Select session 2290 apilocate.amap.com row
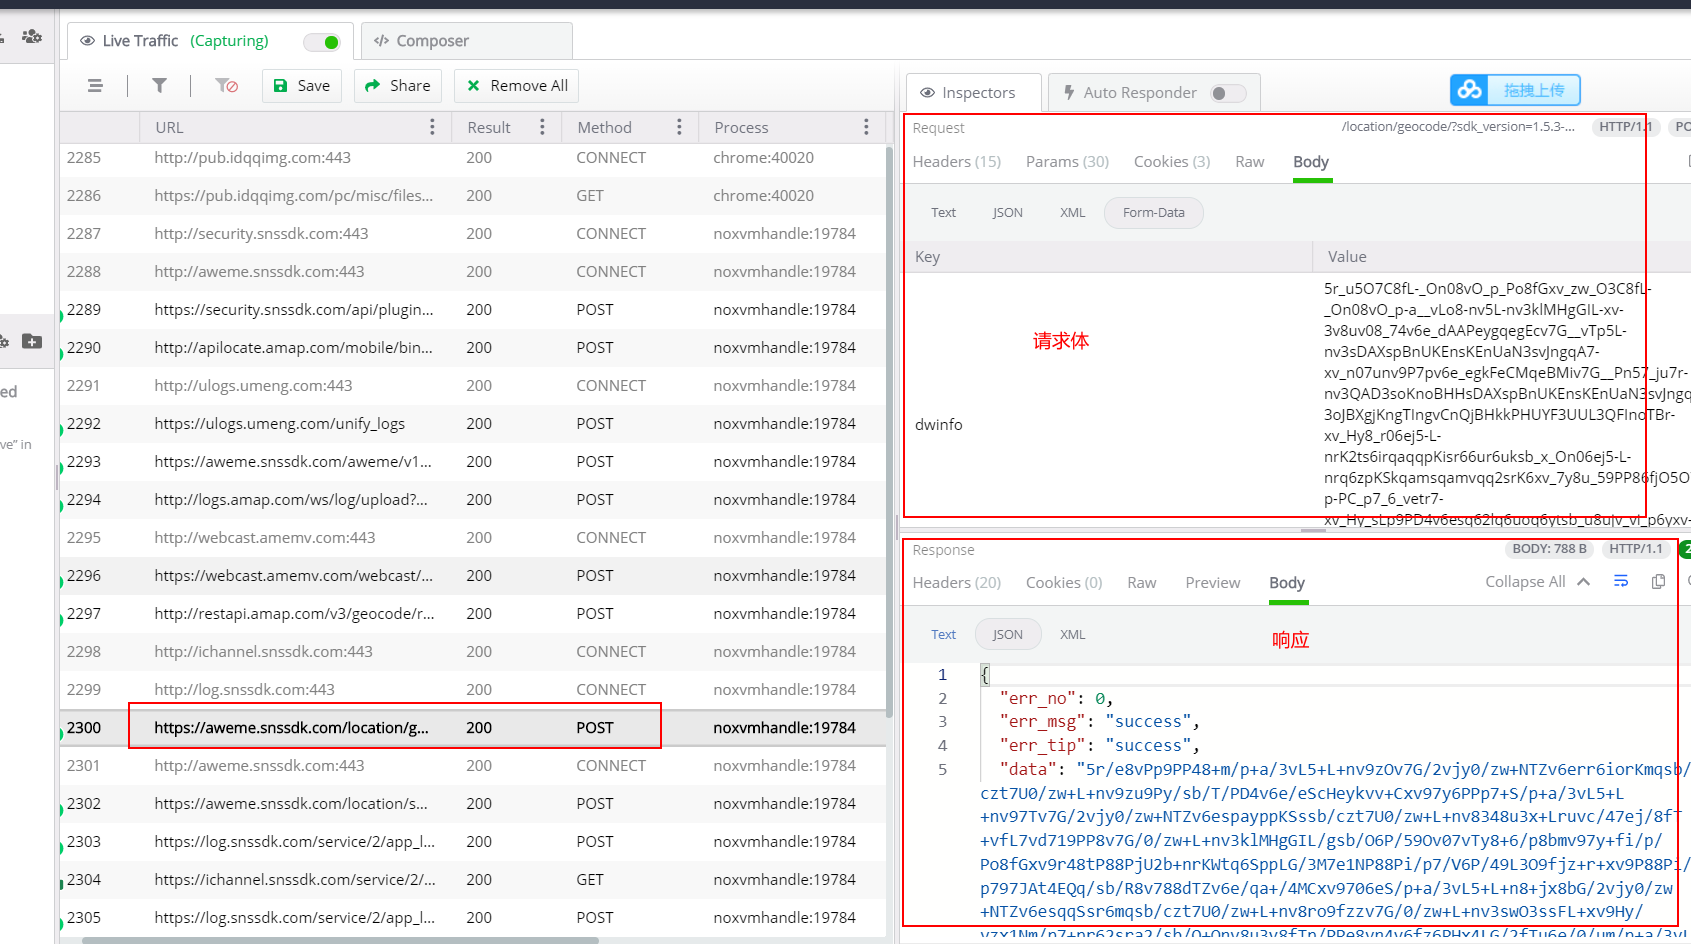 [x=472, y=347]
